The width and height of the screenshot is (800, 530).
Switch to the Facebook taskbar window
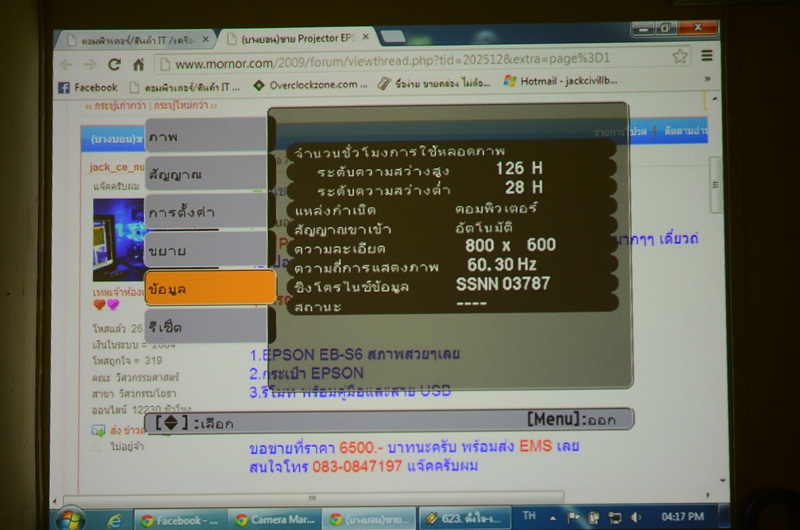[x=180, y=520]
